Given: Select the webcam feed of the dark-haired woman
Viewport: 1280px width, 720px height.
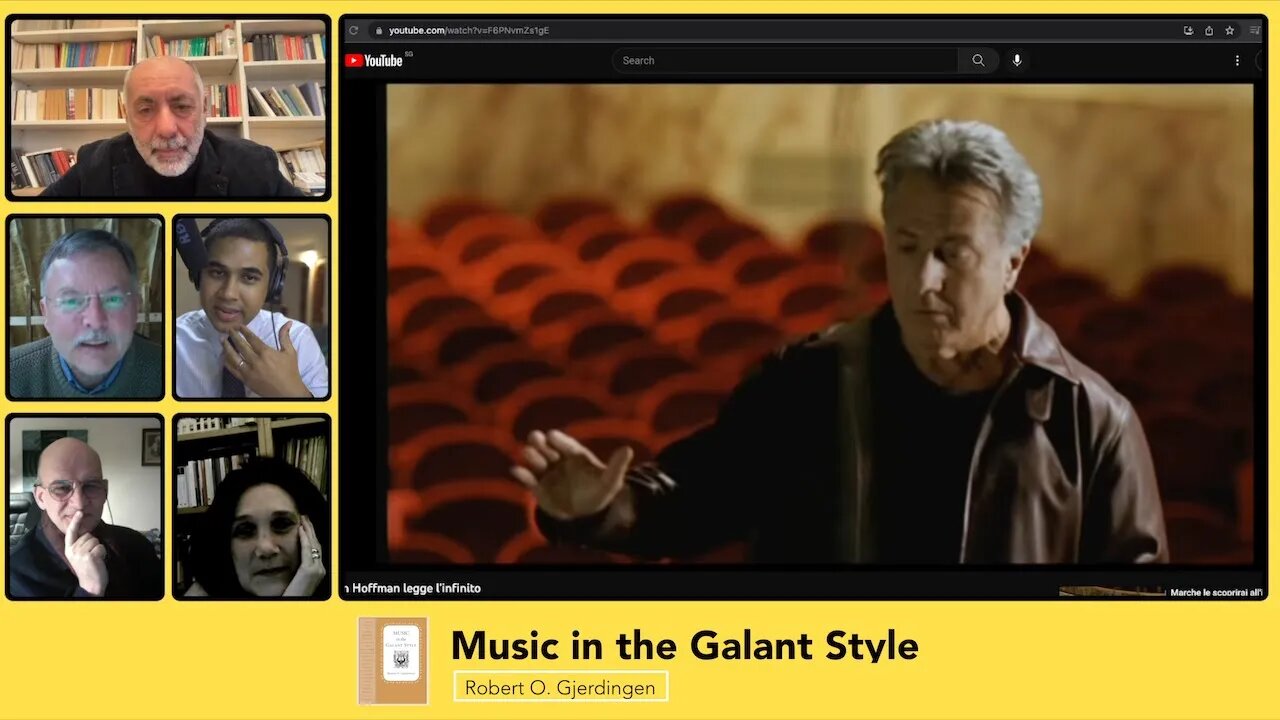Looking at the screenshot, I should click(251, 507).
